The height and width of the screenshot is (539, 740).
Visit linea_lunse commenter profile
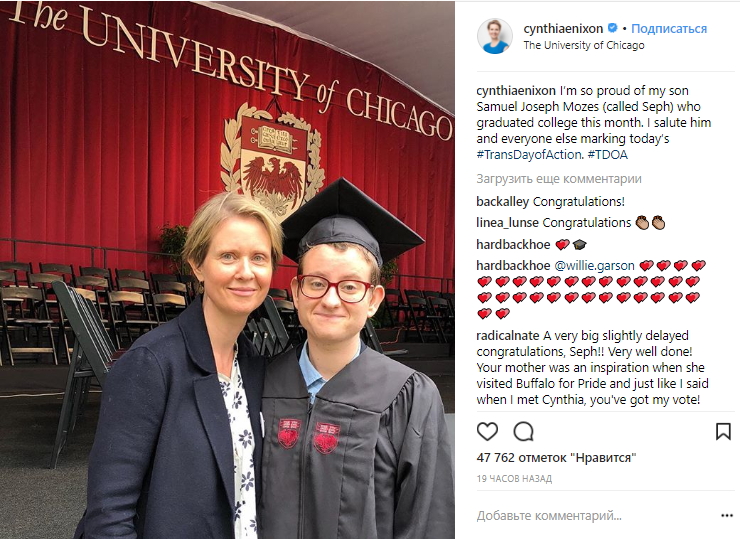[508, 222]
